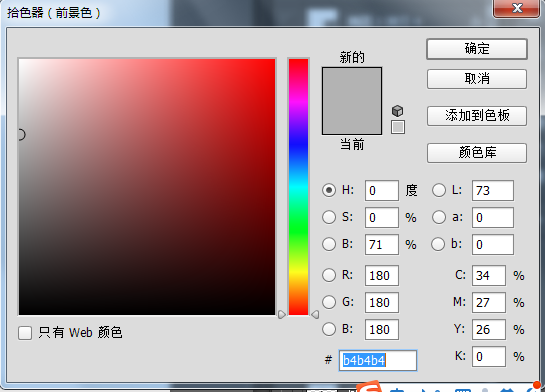Close the color picker dialog
This screenshot has width=545, height=392.
(517, 8)
